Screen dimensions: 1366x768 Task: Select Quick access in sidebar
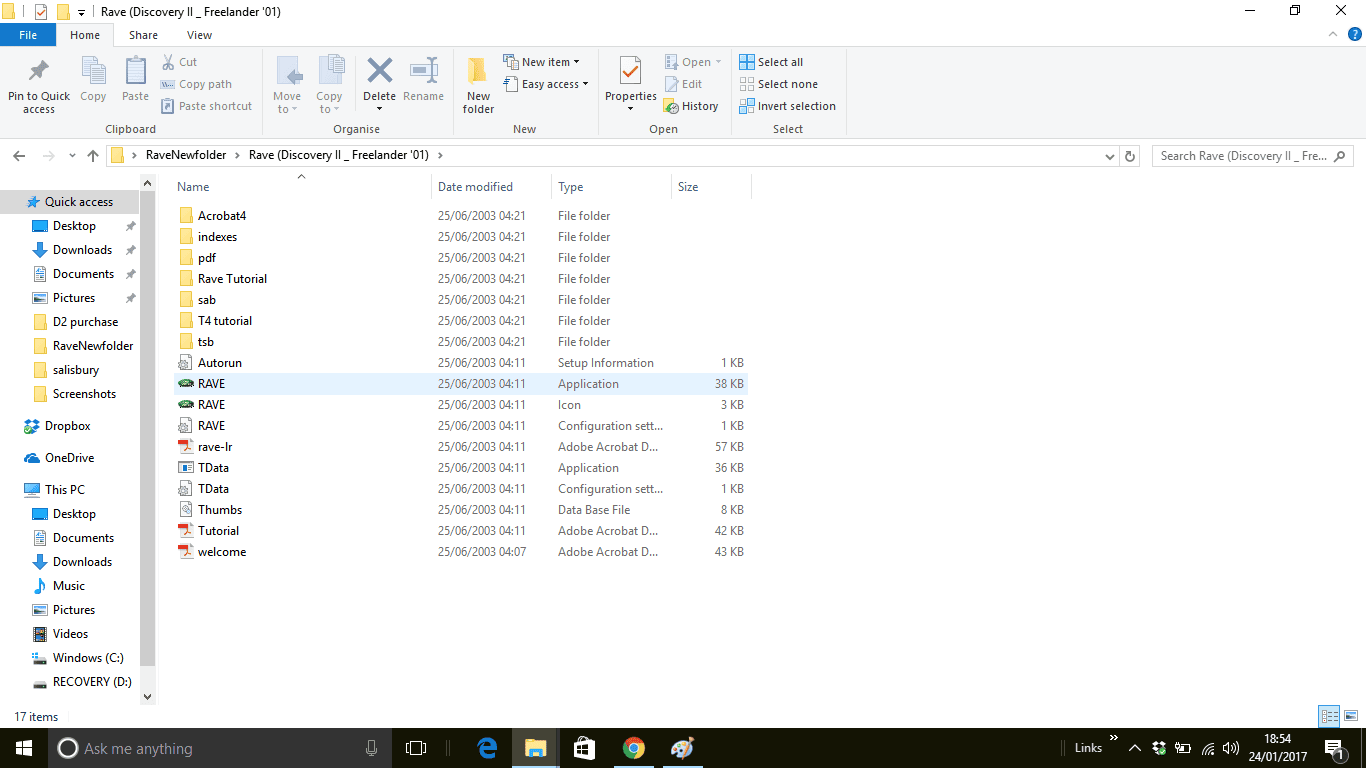(78, 202)
